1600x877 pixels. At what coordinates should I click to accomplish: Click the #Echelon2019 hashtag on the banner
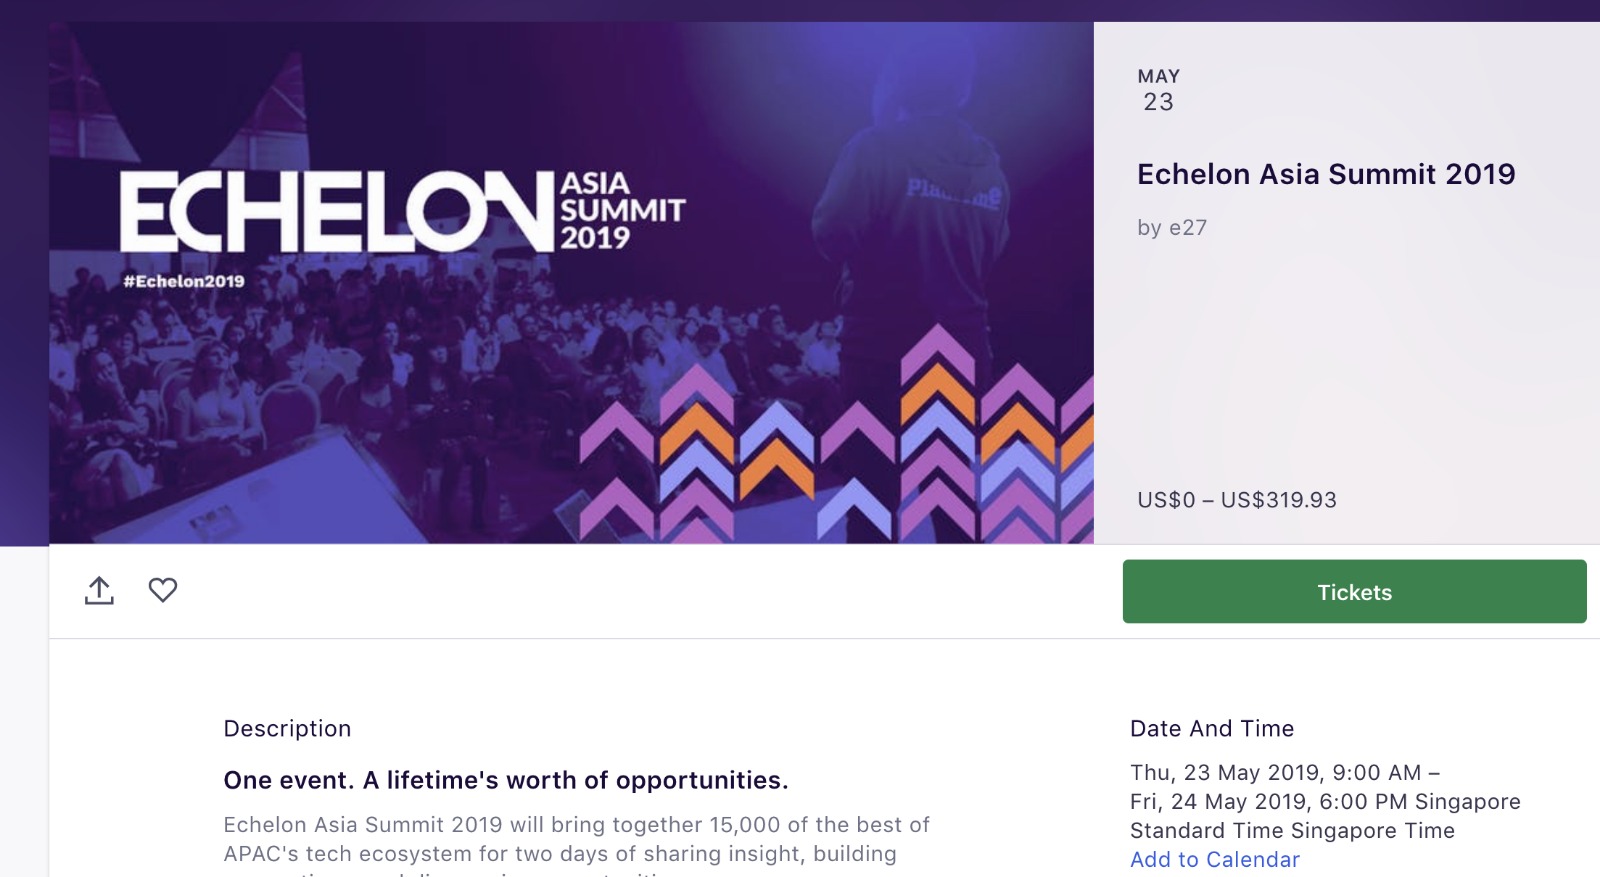(184, 281)
